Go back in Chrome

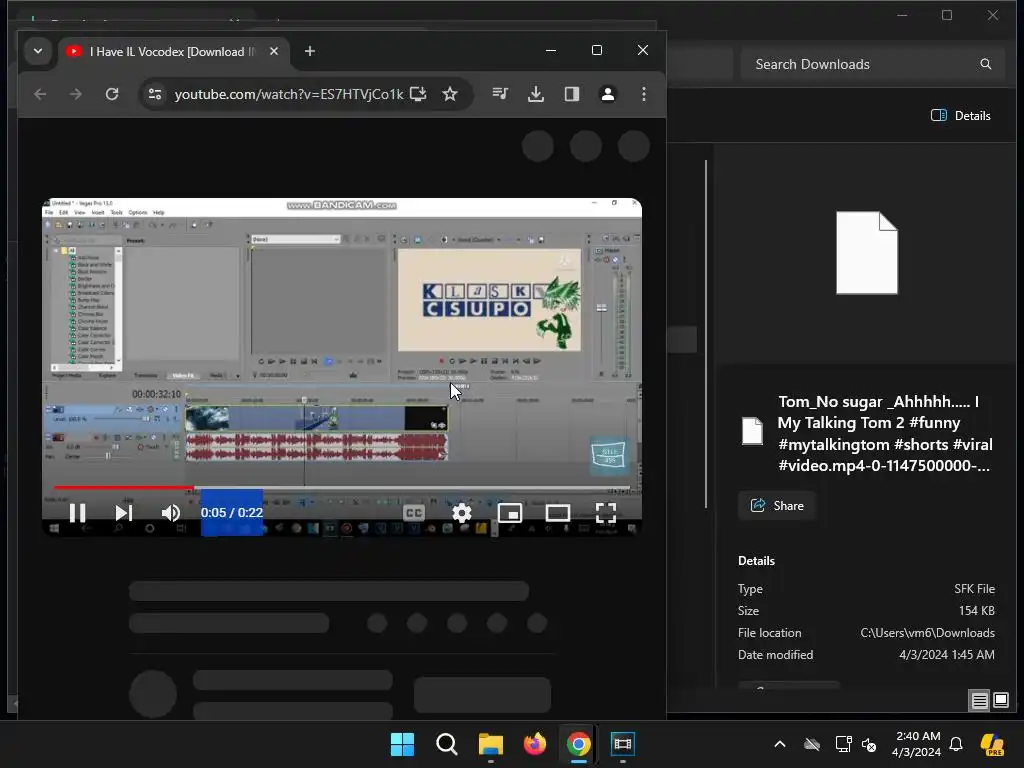click(40, 94)
